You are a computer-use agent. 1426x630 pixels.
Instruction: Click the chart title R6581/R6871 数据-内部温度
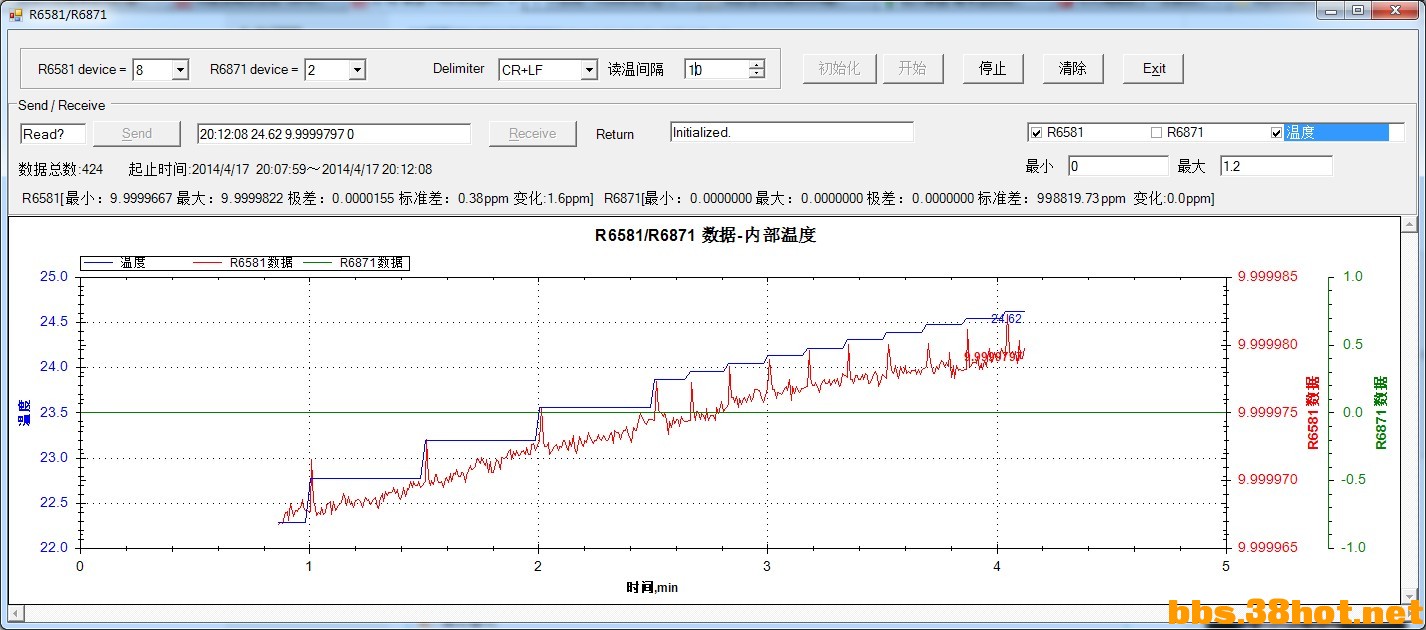point(706,236)
